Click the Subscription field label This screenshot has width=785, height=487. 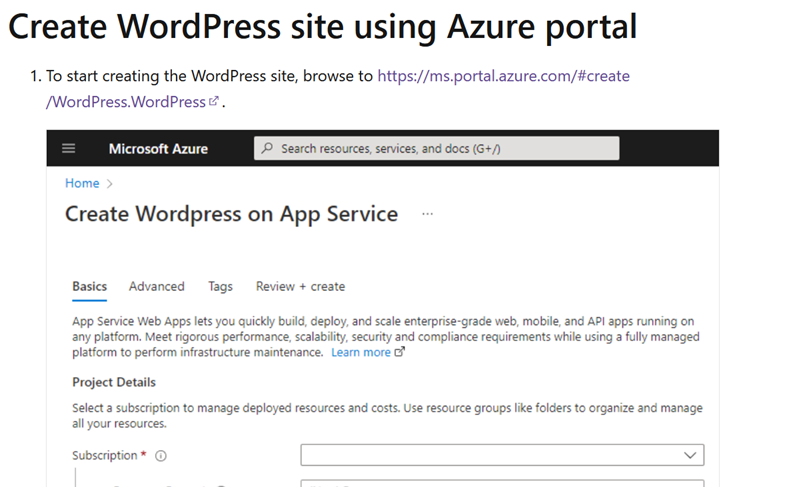click(x=105, y=455)
